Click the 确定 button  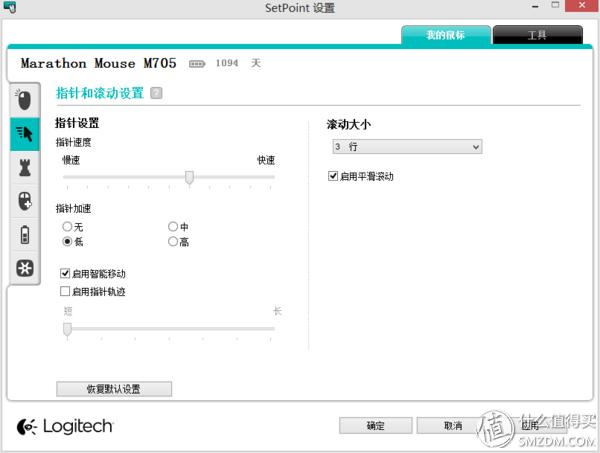(375, 425)
